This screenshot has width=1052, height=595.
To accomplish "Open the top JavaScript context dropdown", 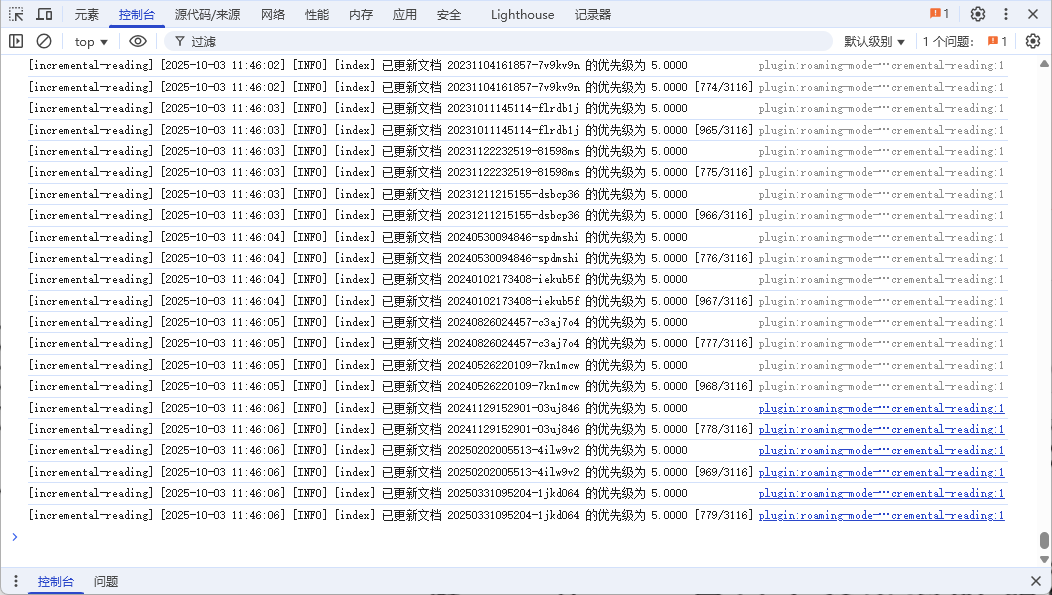I will pos(91,42).
